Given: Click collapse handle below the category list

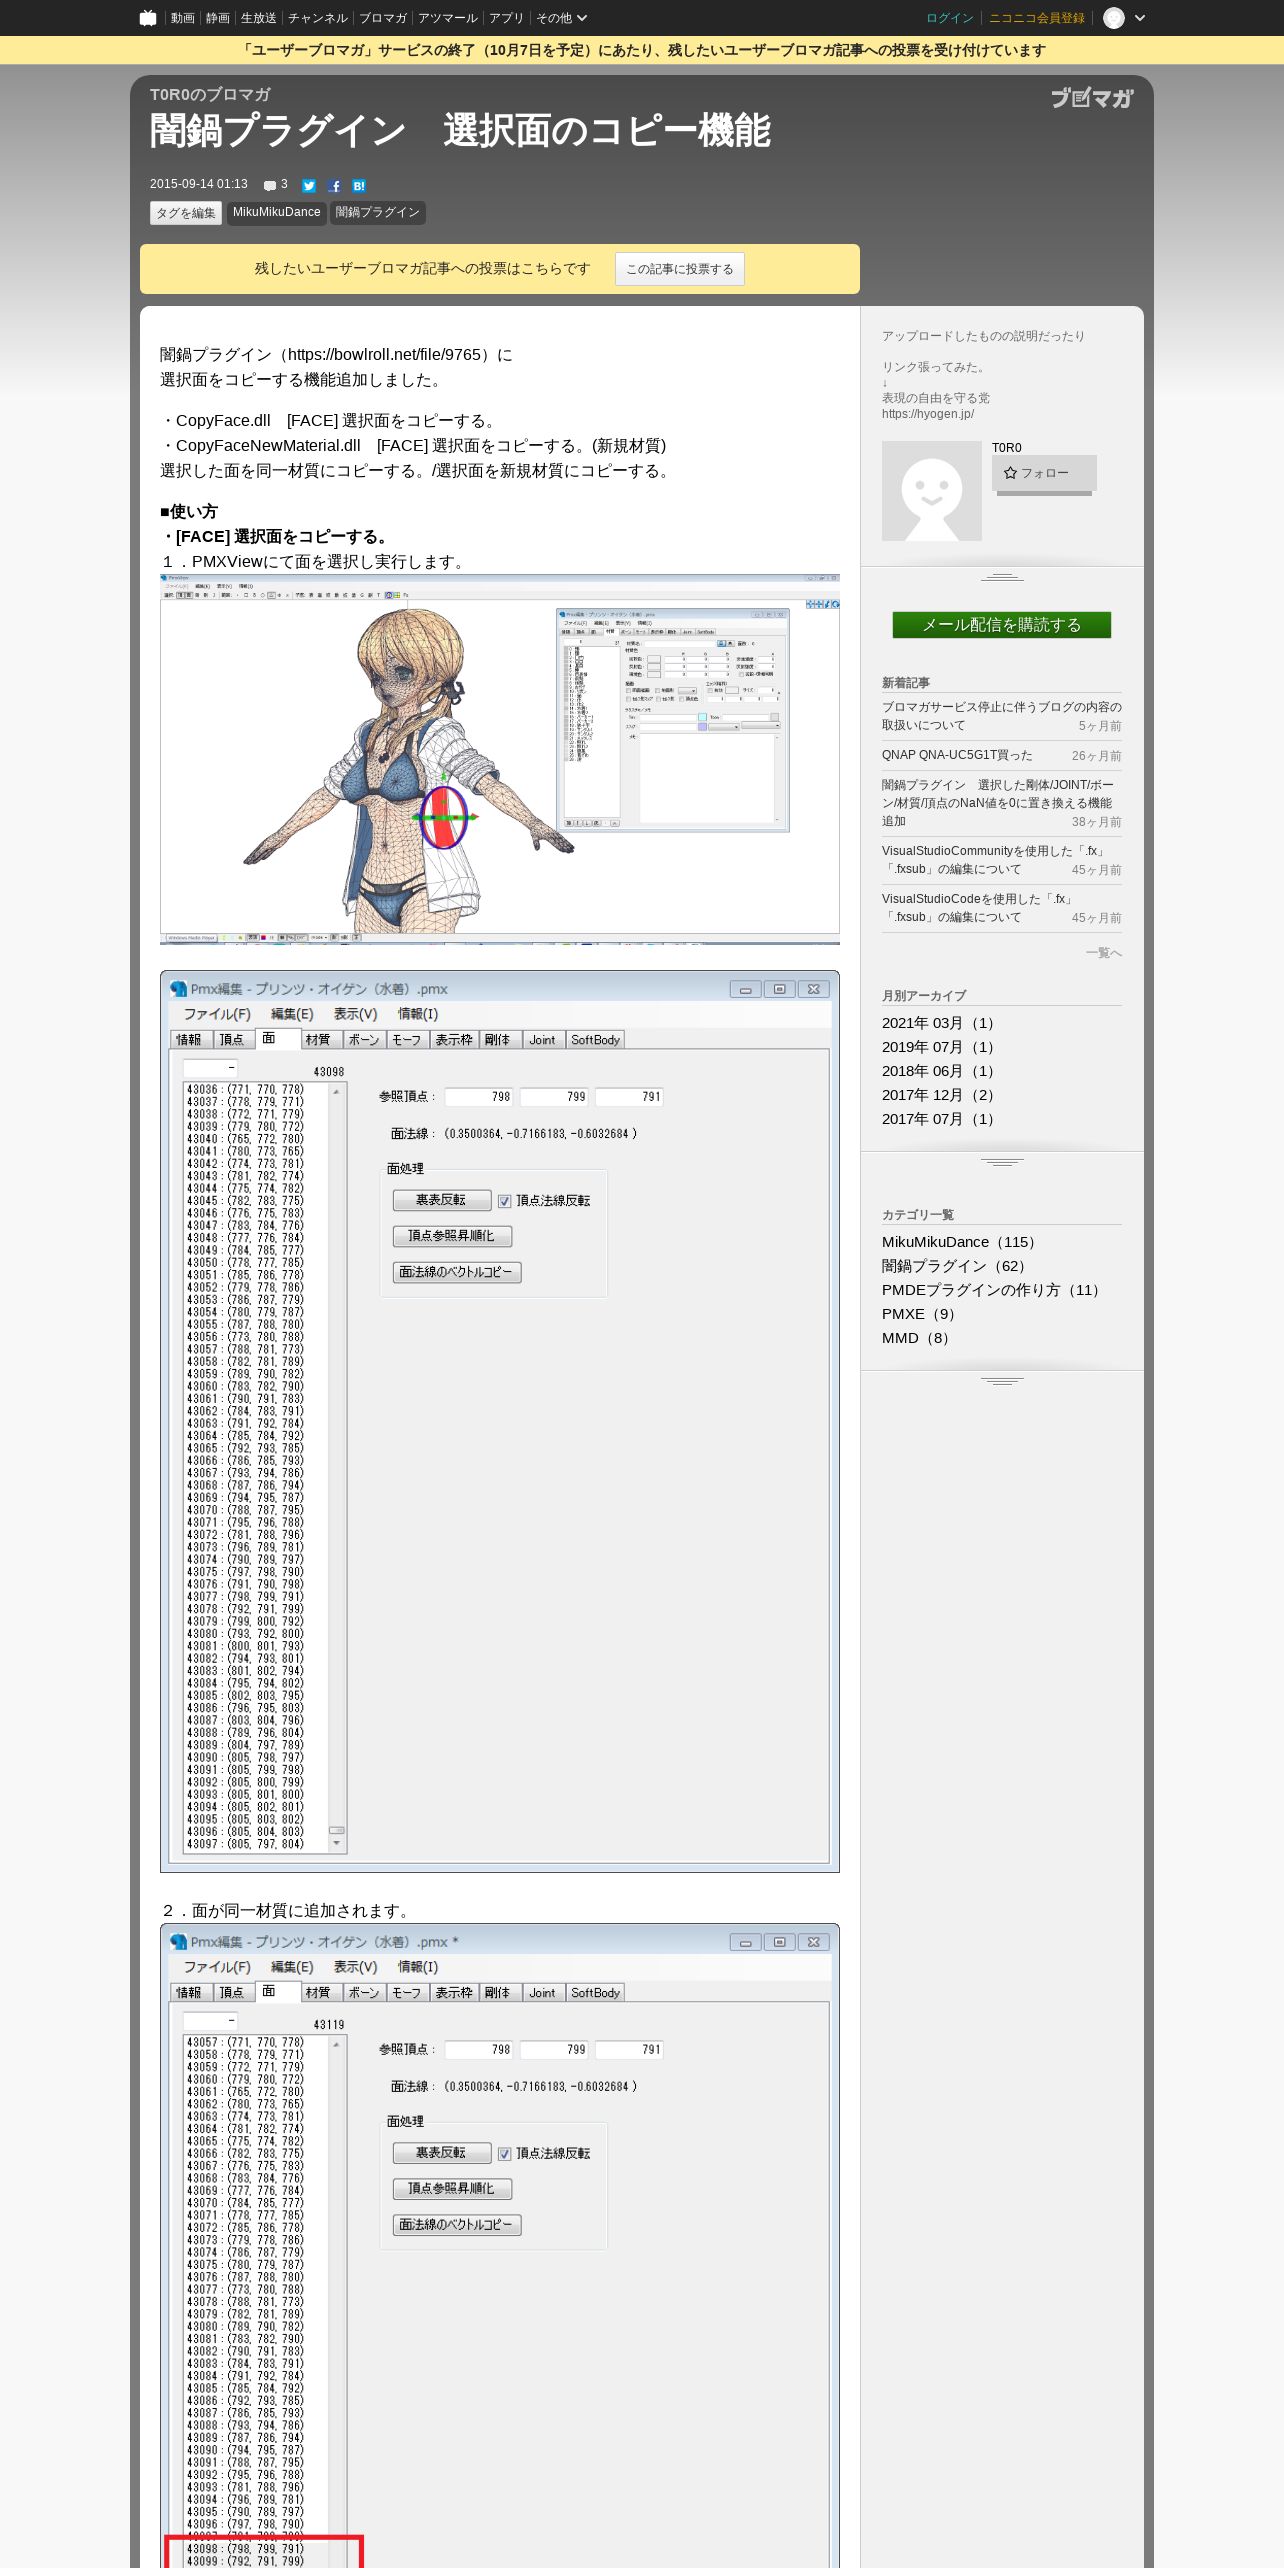Looking at the screenshot, I should coord(1002,1381).
